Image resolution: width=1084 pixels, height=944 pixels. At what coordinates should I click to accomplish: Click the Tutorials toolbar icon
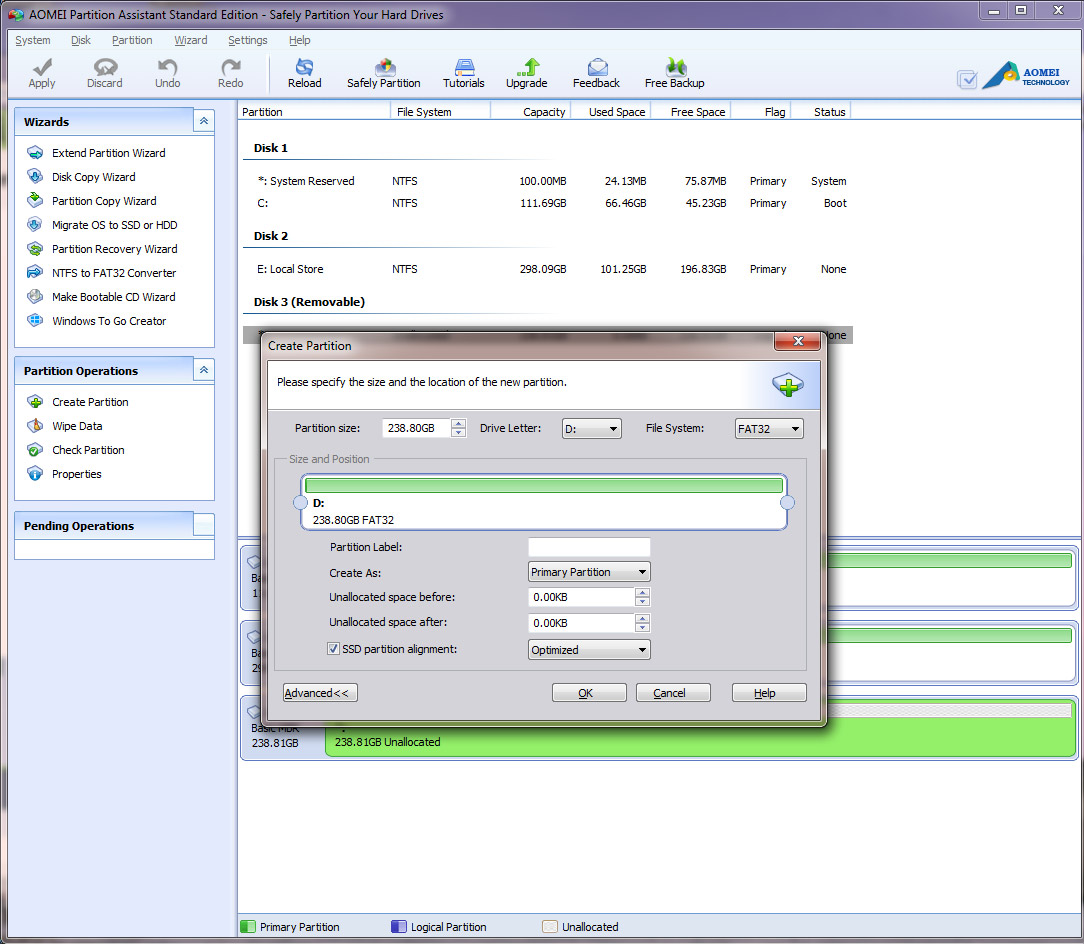pyautogui.click(x=463, y=72)
